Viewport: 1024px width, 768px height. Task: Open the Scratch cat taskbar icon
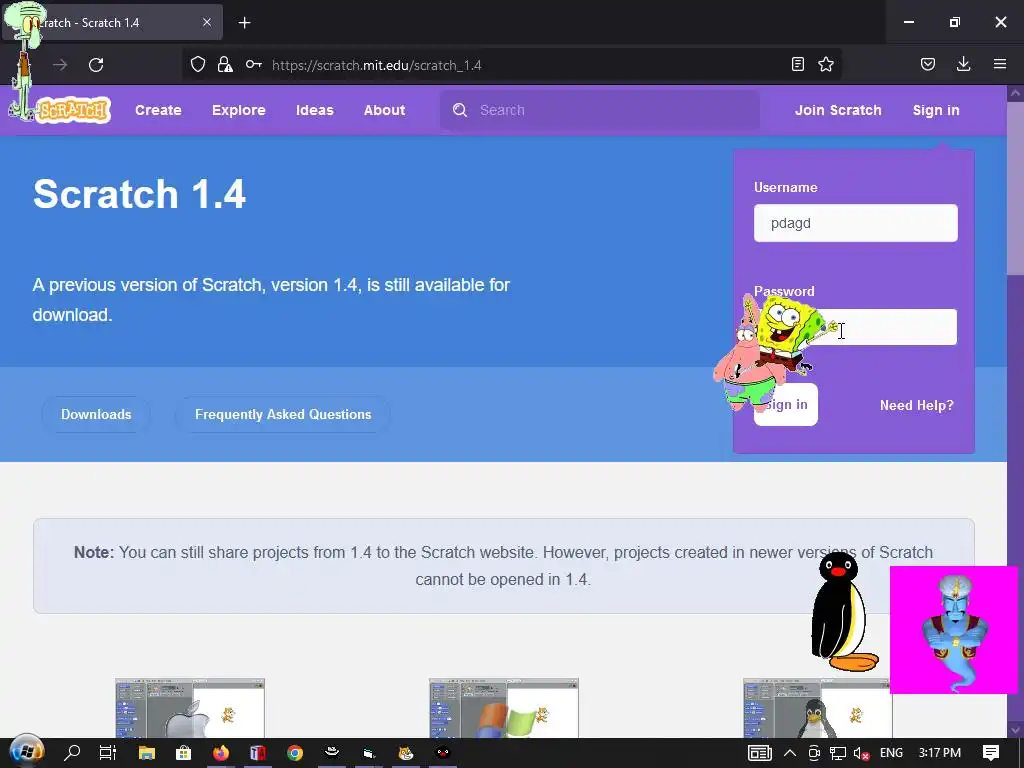(406, 753)
